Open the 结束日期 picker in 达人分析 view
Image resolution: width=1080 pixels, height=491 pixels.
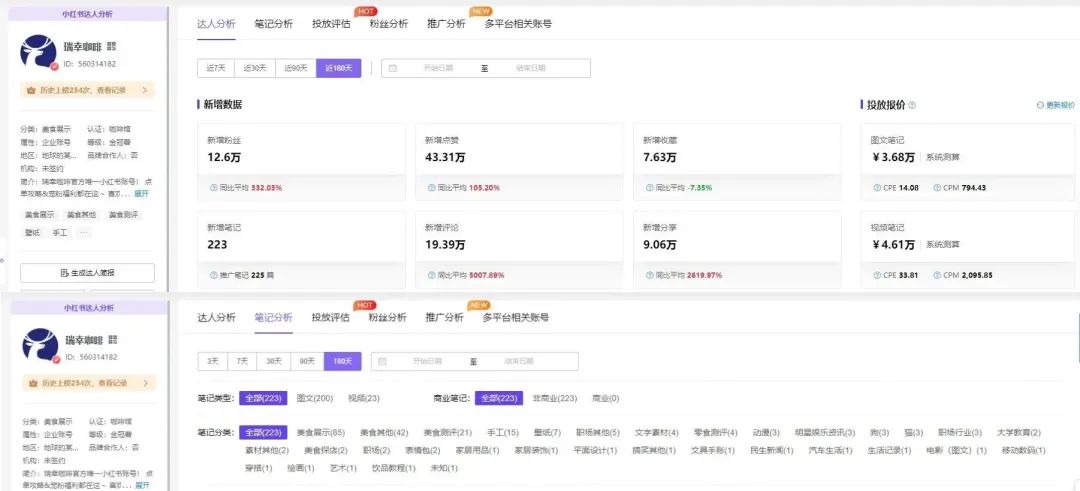click(x=531, y=68)
